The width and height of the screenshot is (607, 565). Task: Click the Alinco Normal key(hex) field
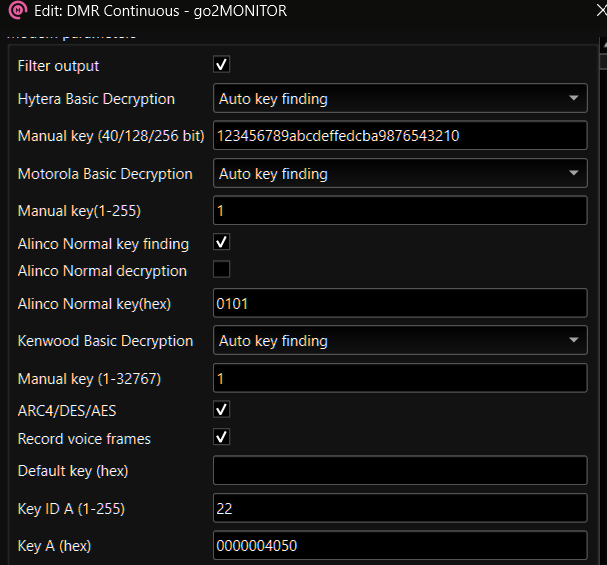400,303
